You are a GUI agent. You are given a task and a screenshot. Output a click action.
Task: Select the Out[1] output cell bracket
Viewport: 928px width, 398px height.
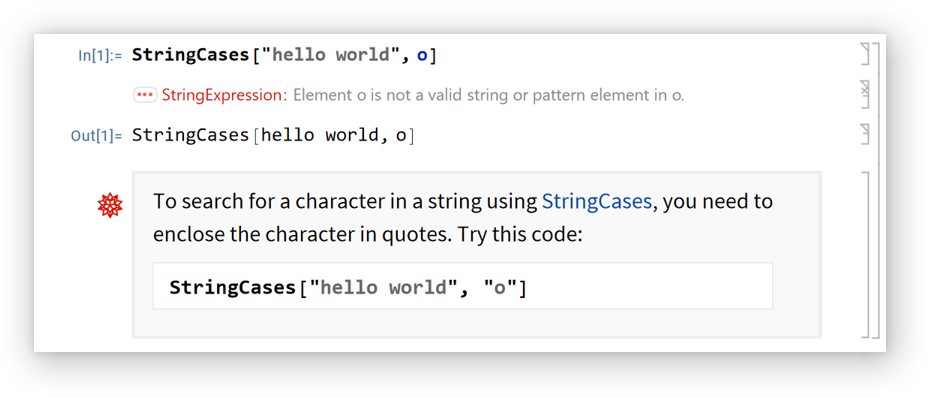point(865,134)
